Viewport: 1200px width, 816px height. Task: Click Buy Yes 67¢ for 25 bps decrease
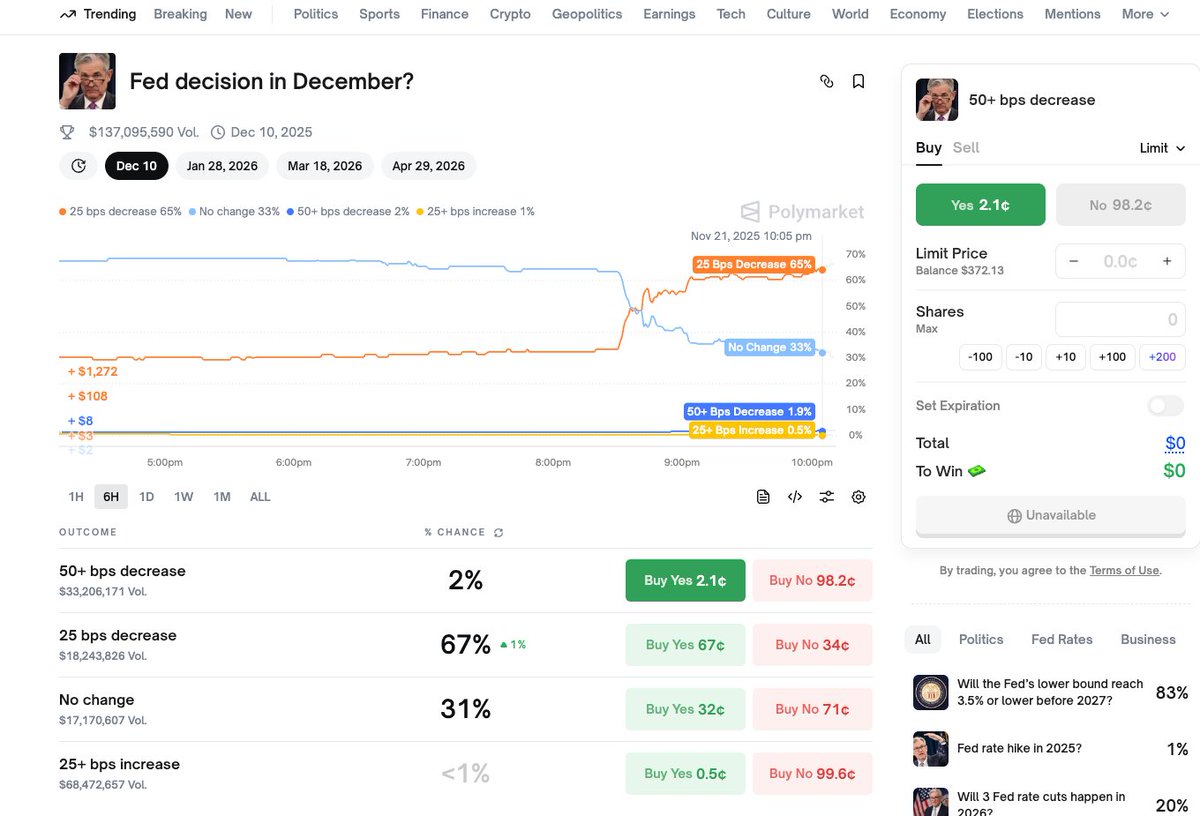tap(685, 645)
